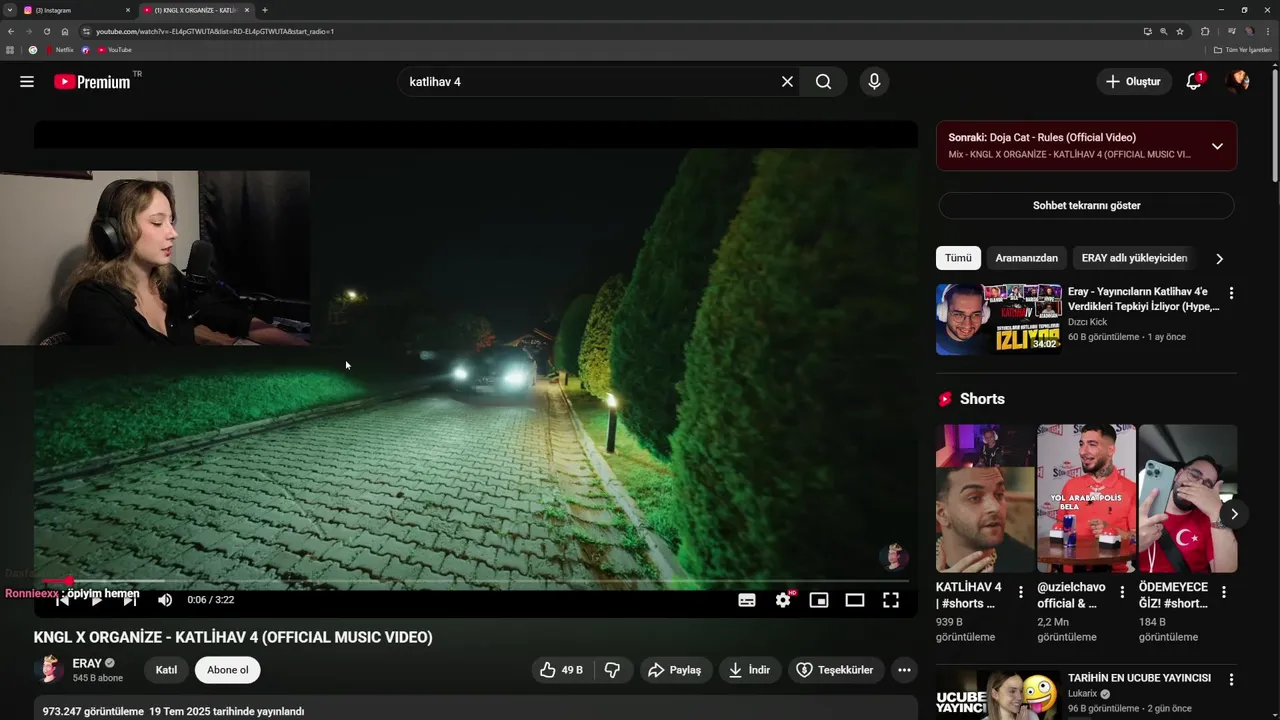
Task: Seek on the video progress bar
Action: (x=476, y=581)
